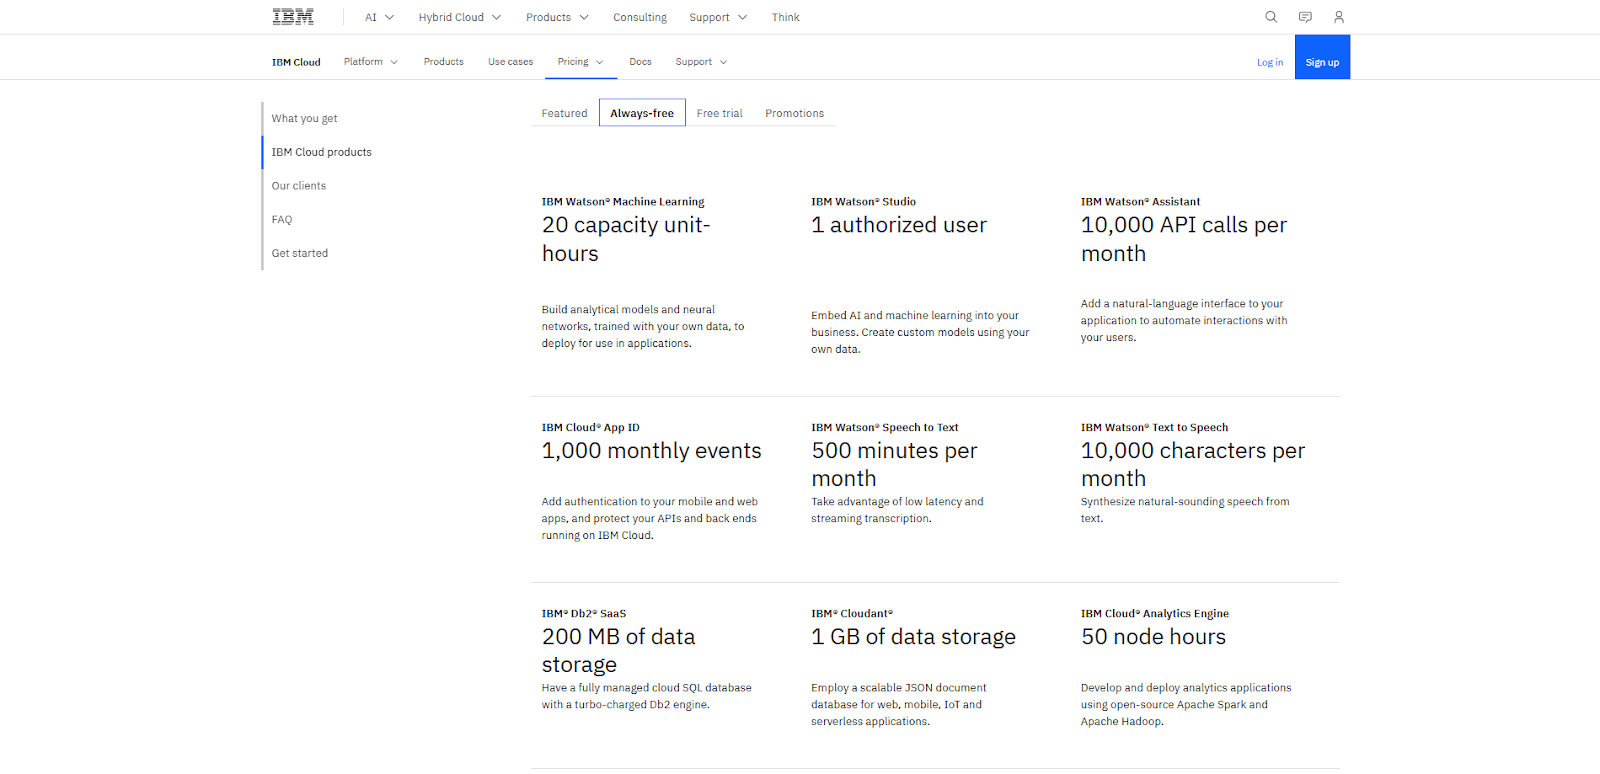Click the IBM Watson Assistant title
Viewport: 1600px width, 774px height.
1140,202
